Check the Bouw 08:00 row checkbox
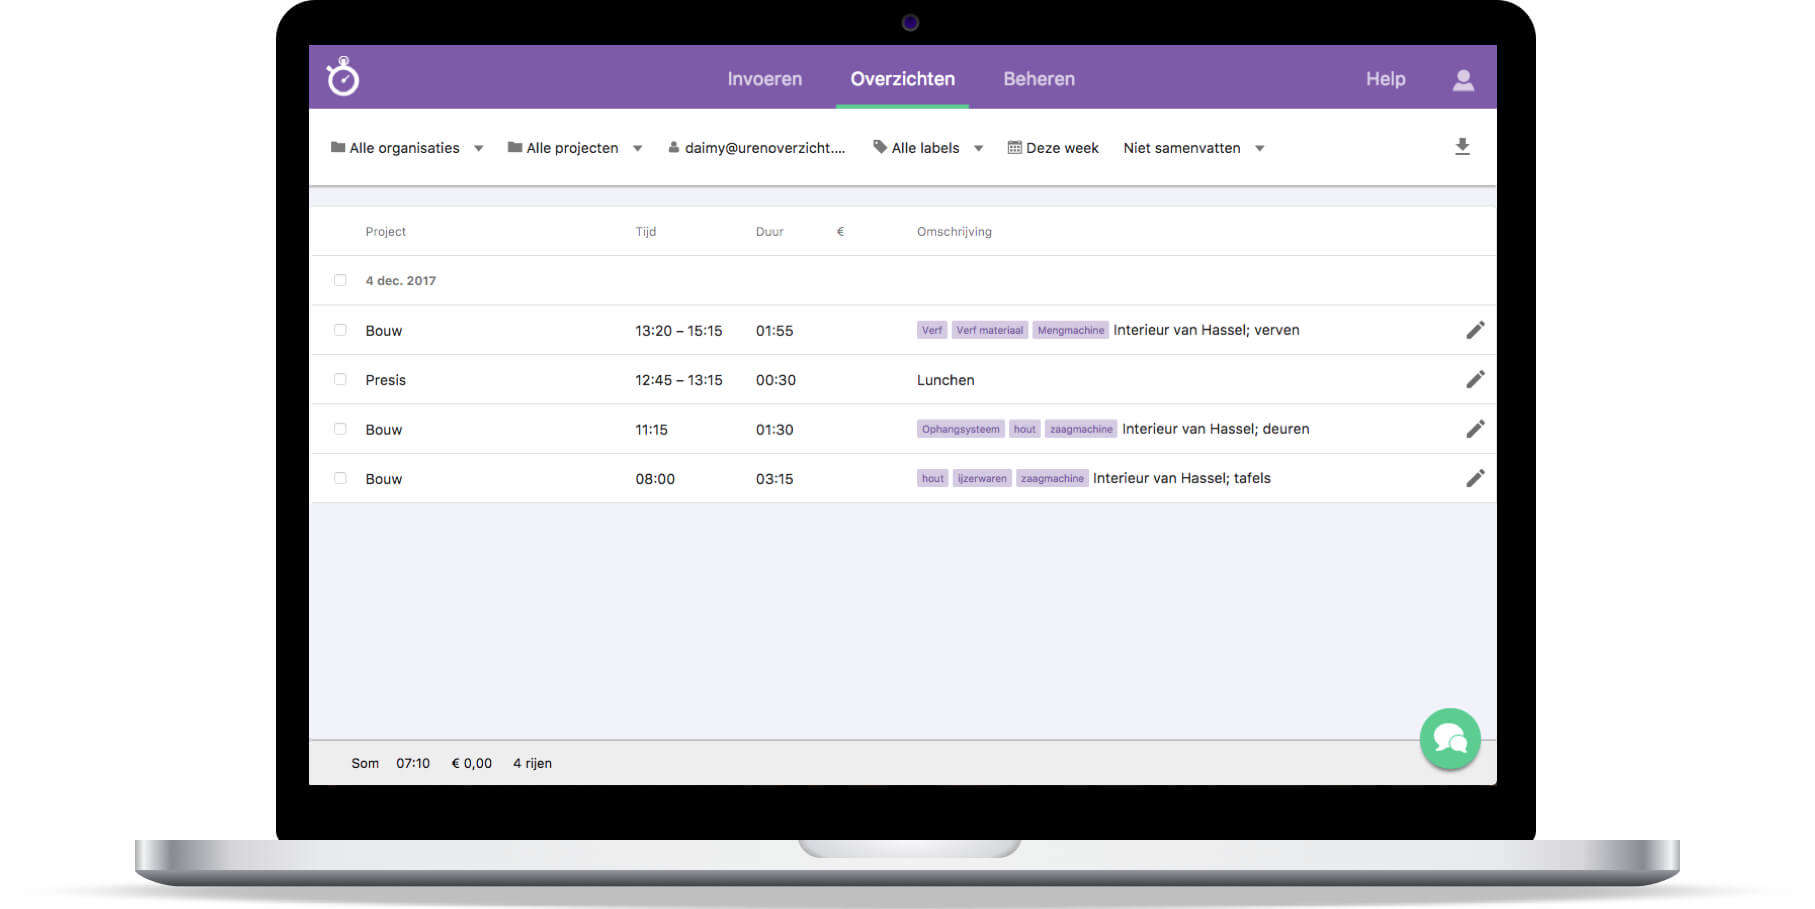The height and width of the screenshot is (909, 1815). click(x=340, y=478)
